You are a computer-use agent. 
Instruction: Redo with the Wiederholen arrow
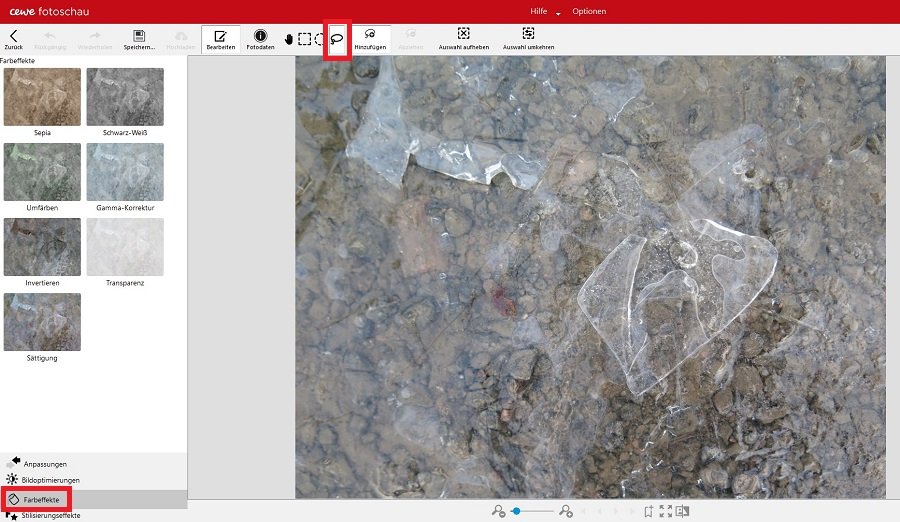[95, 40]
